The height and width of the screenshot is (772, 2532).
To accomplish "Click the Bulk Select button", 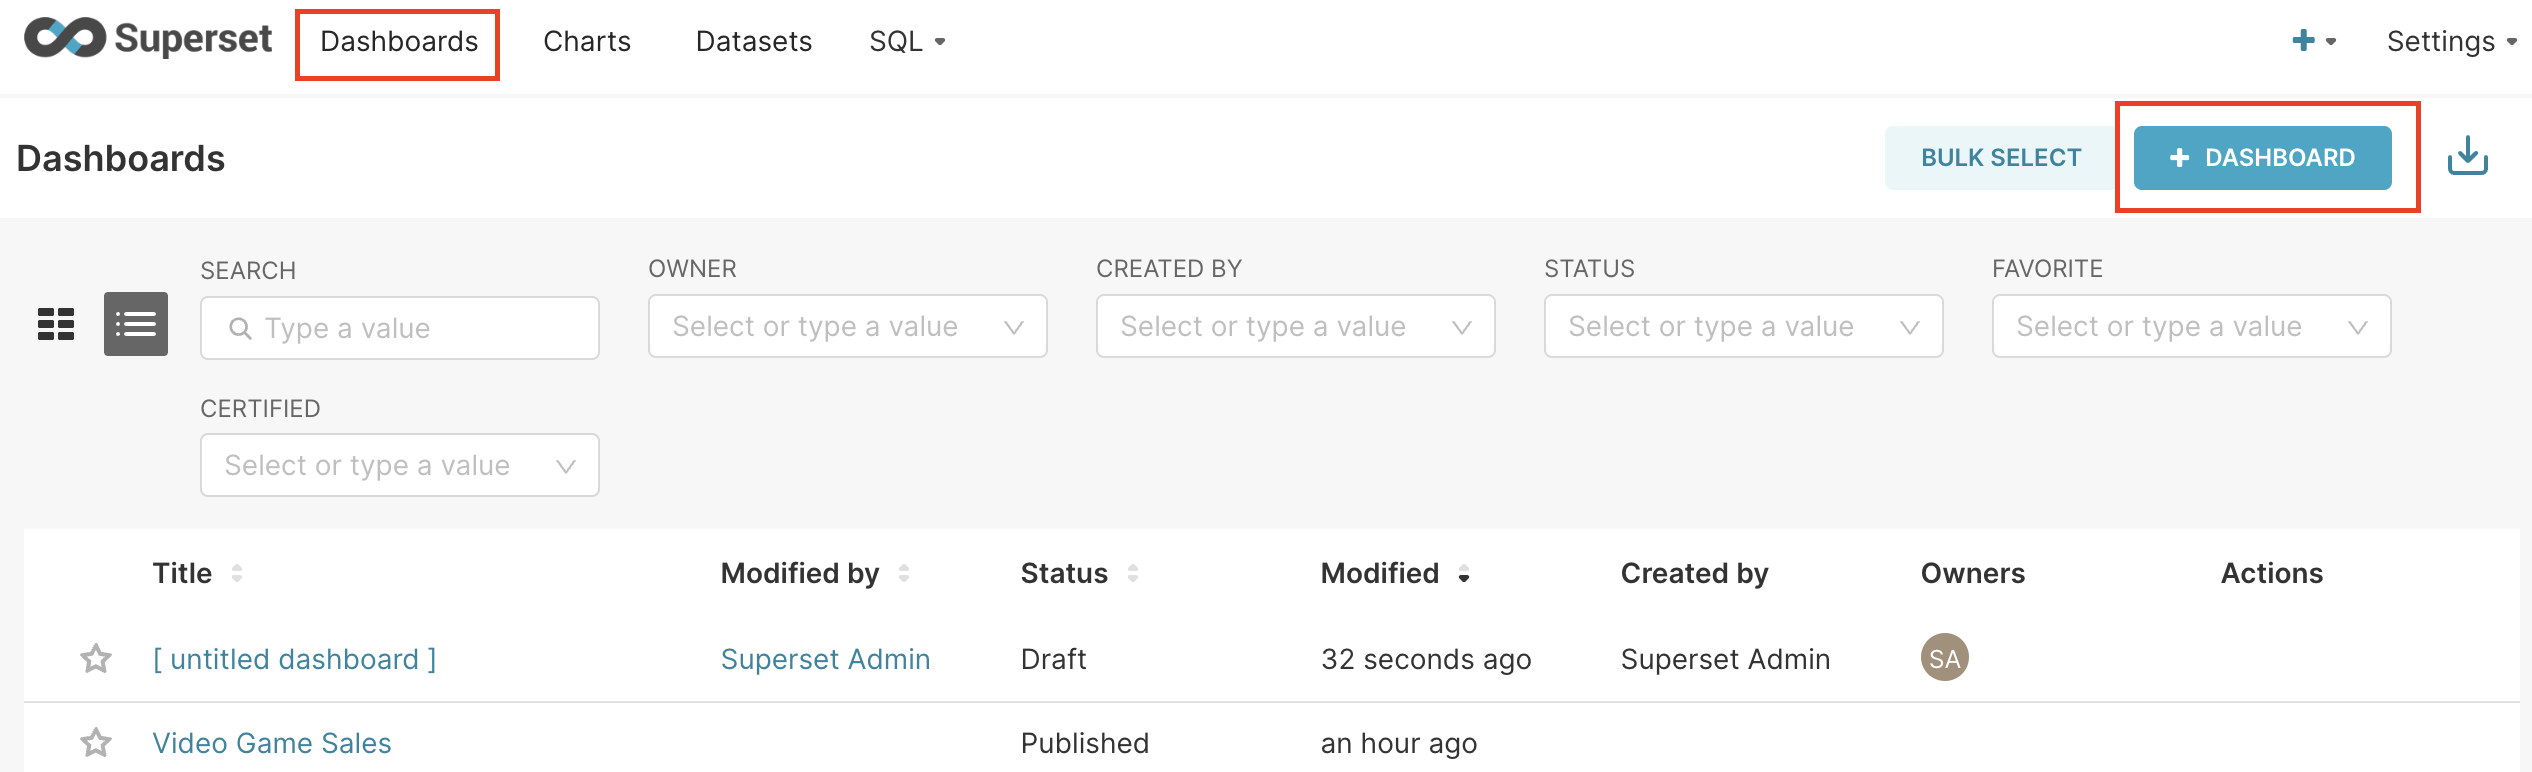I will [x=2001, y=158].
